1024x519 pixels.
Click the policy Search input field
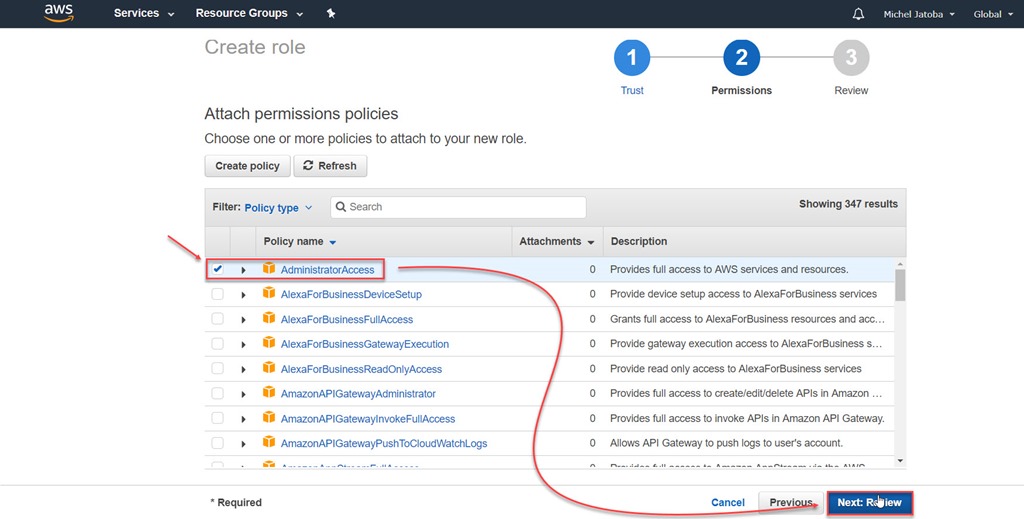click(458, 207)
